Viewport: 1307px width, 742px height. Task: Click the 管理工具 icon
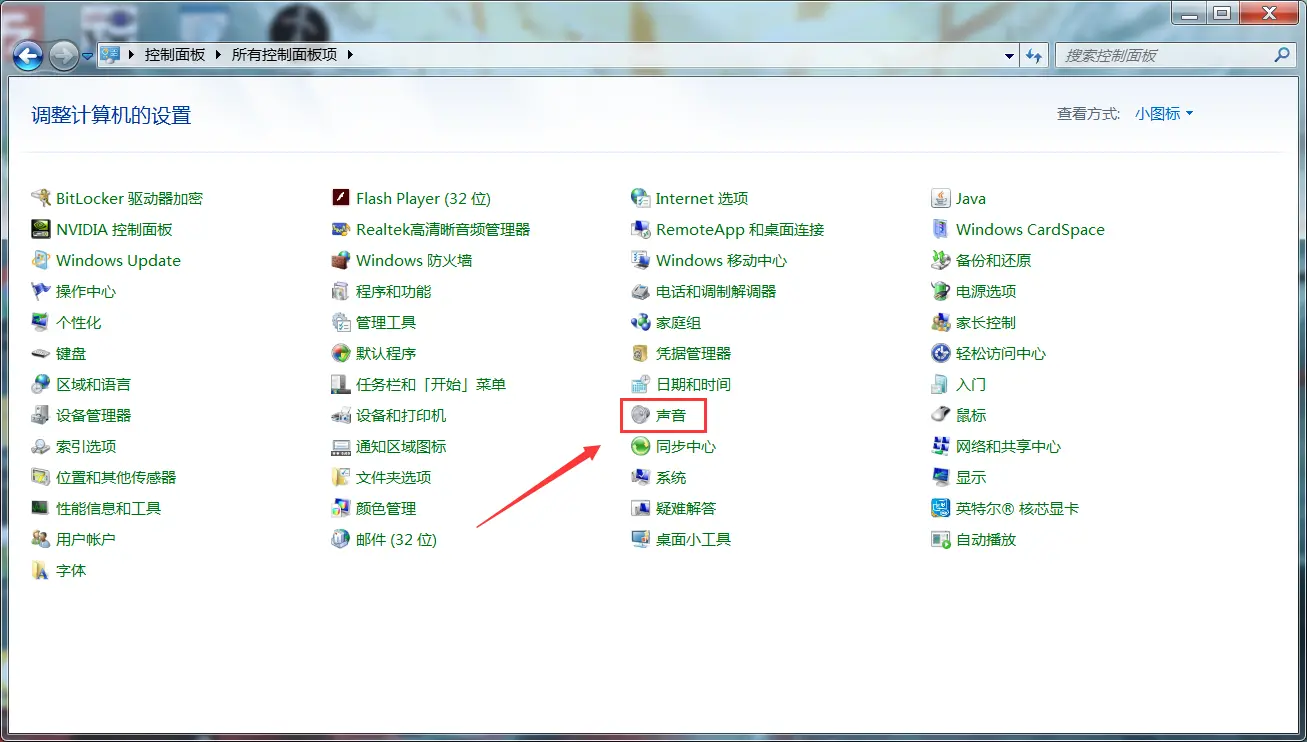pyautogui.click(x=340, y=322)
